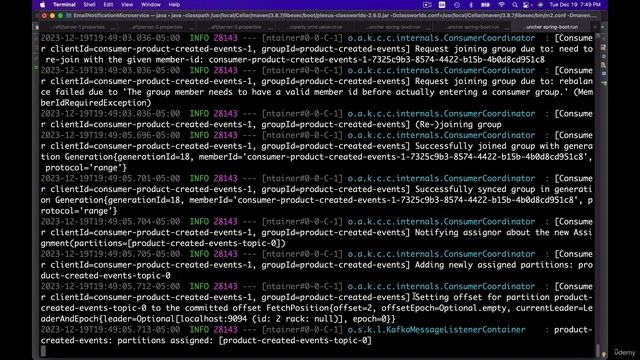
Task: Click the "localhost:9094" leader address
Action: (x=213, y=319)
